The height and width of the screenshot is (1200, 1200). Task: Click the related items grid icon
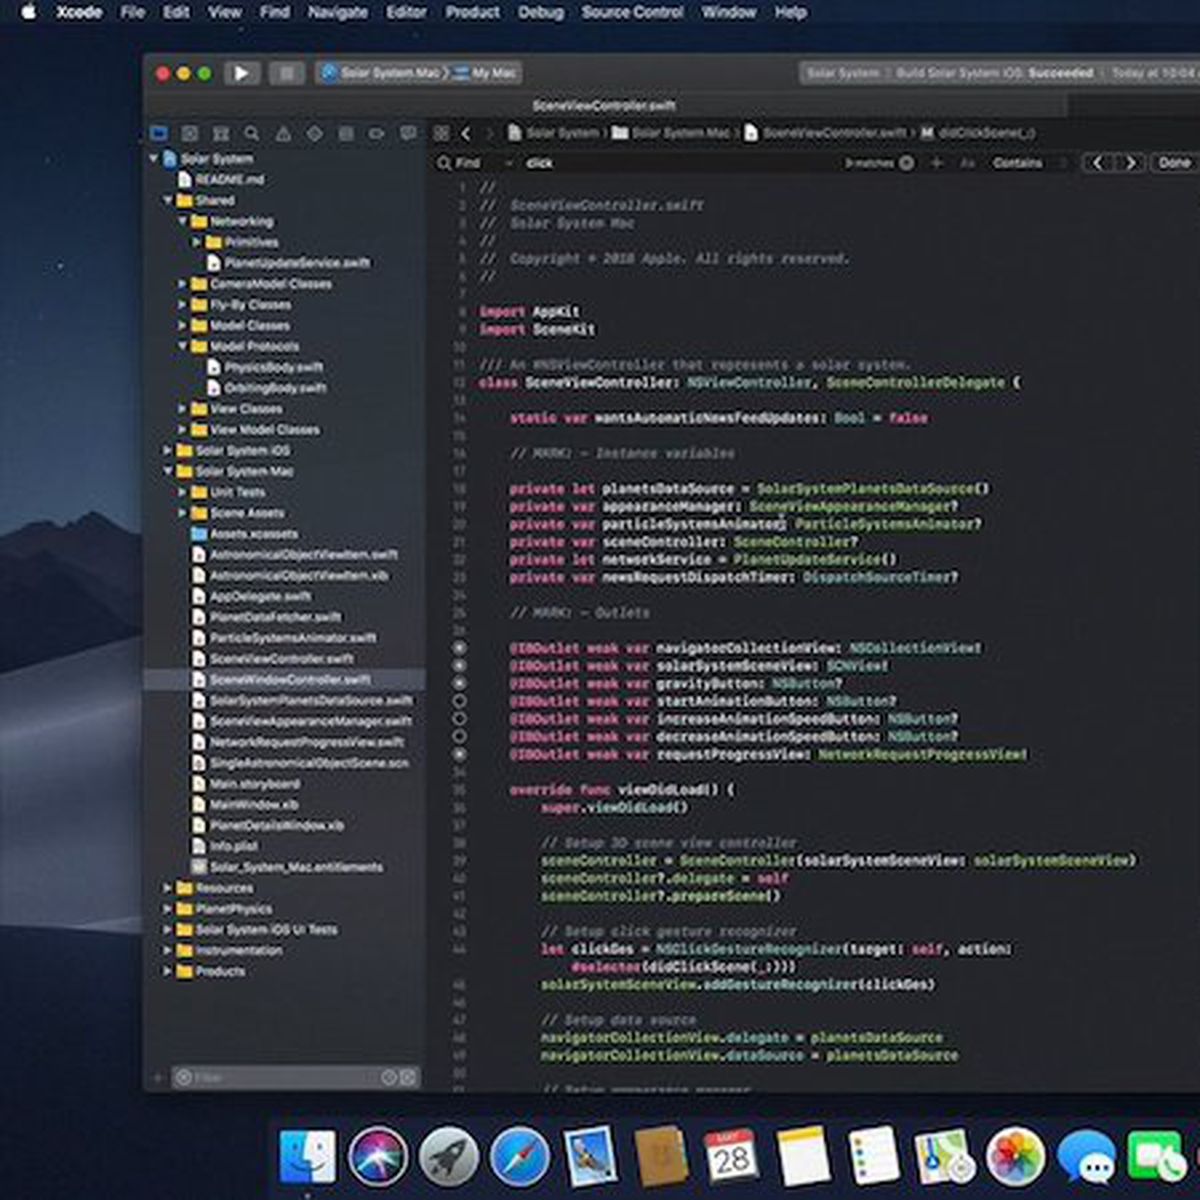pyautogui.click(x=441, y=133)
